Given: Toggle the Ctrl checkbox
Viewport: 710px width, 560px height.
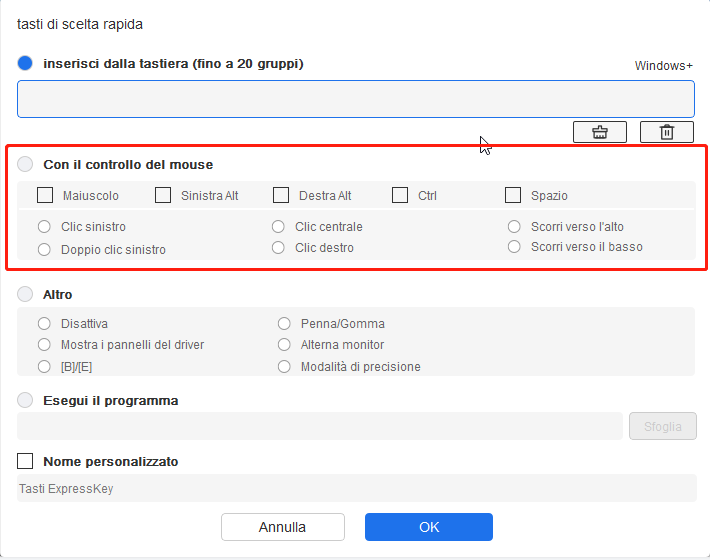Looking at the screenshot, I should 400,195.
